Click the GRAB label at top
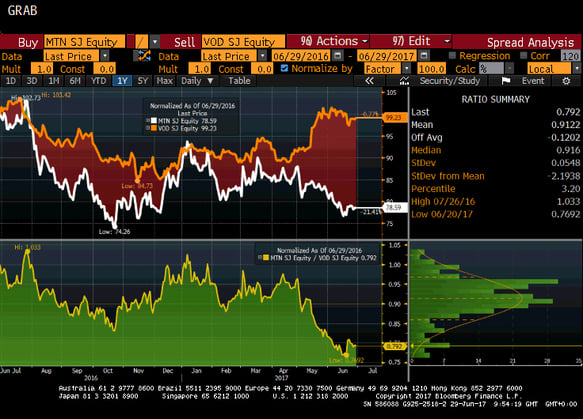Screen dimensions: 583x419 pyautogui.click(x=22, y=10)
